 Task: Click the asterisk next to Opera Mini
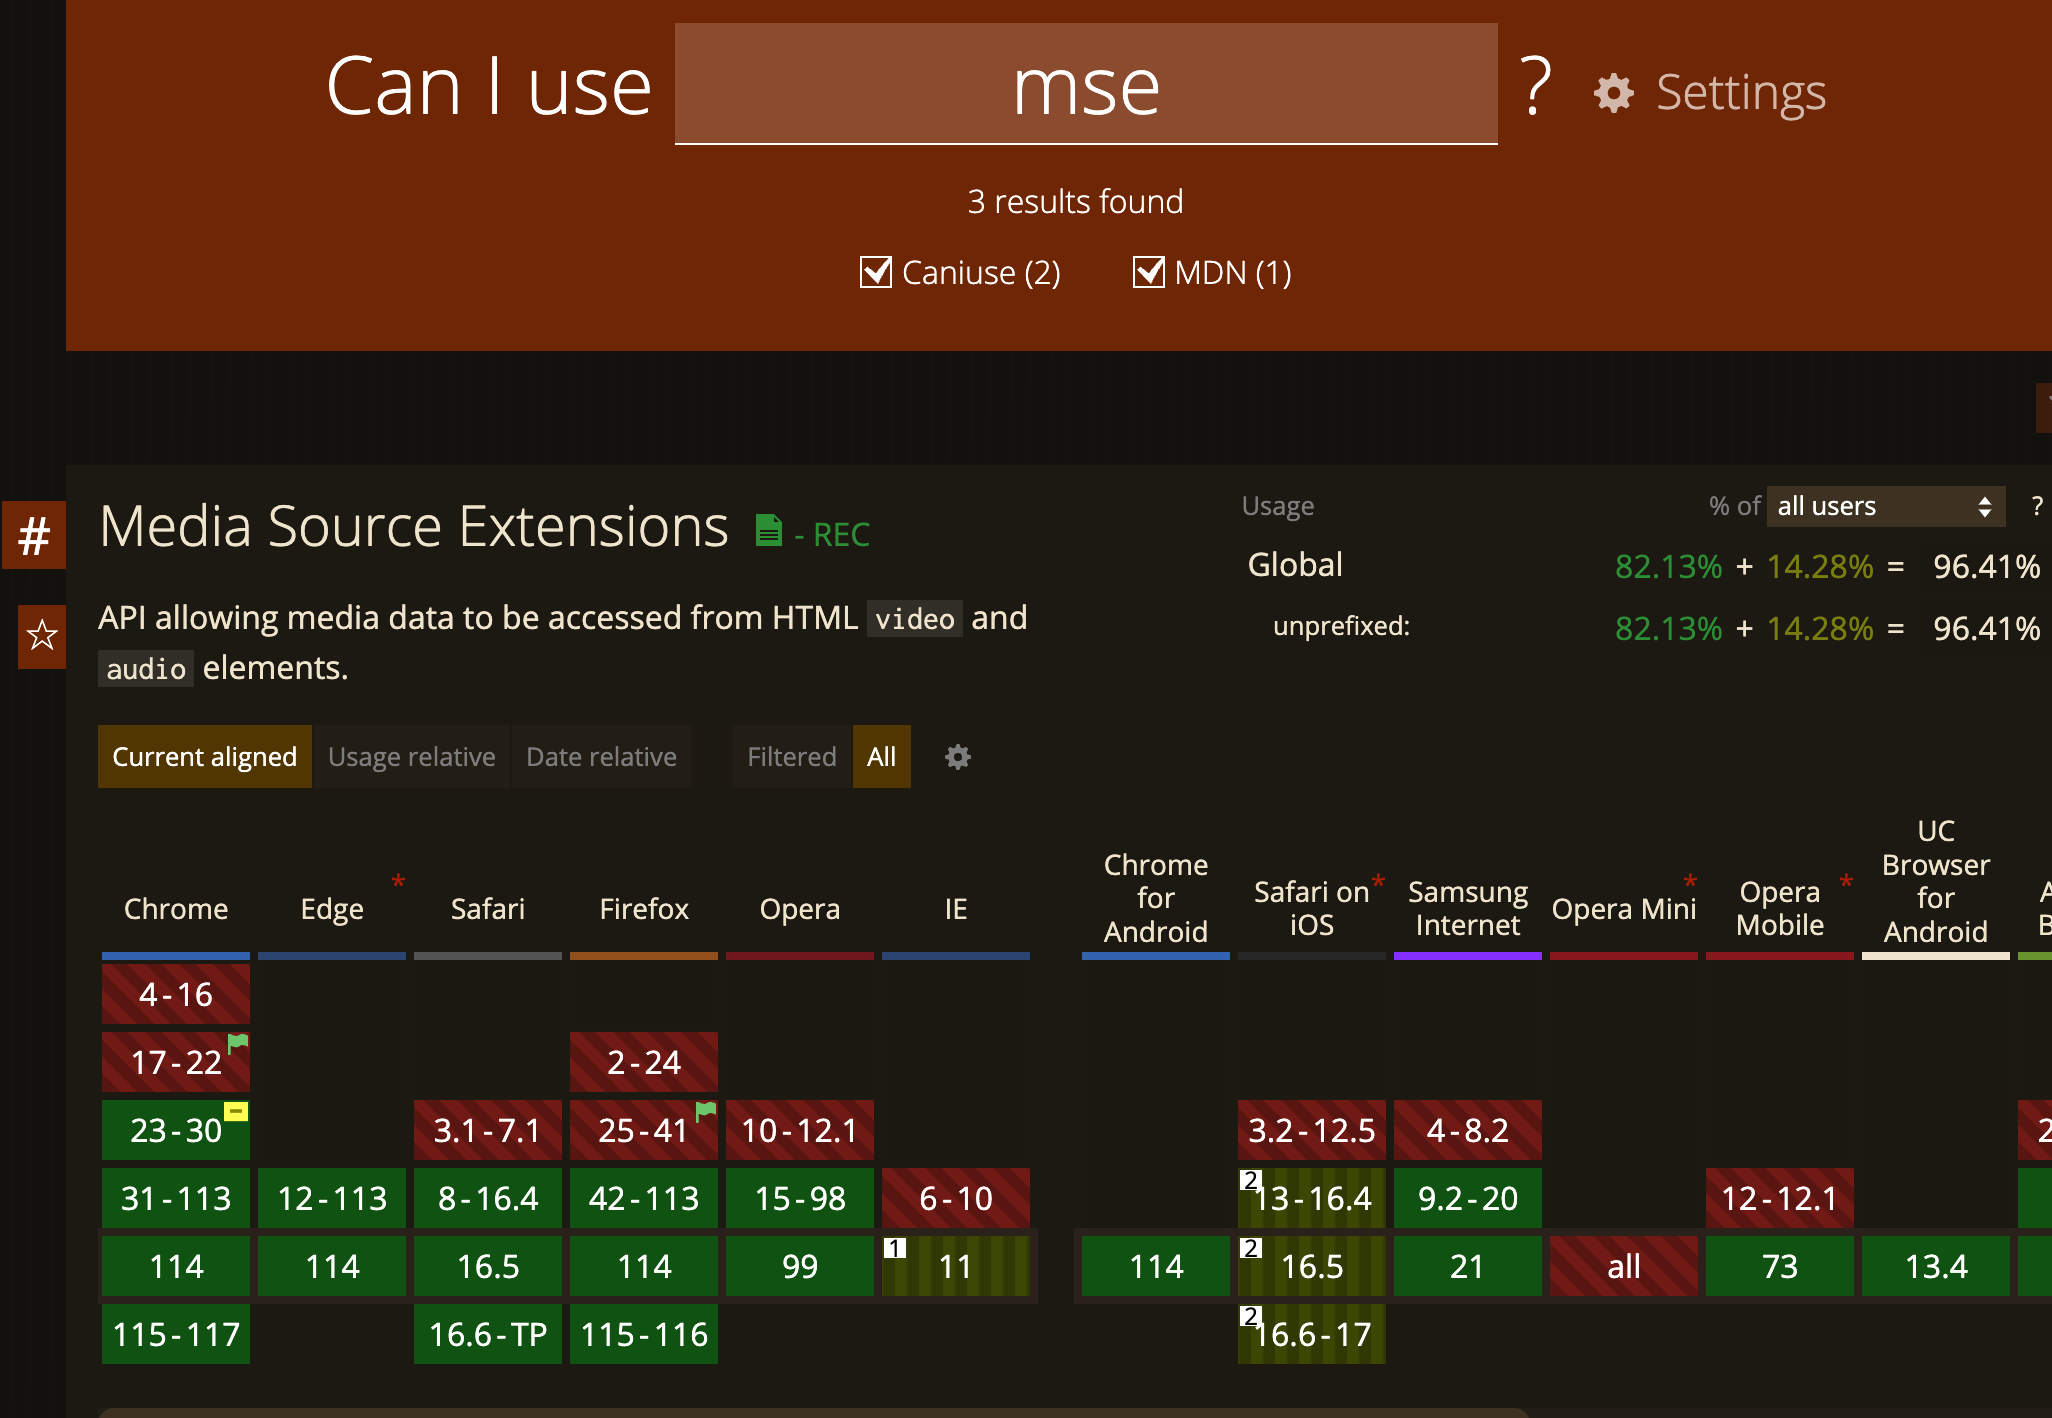click(x=1690, y=882)
